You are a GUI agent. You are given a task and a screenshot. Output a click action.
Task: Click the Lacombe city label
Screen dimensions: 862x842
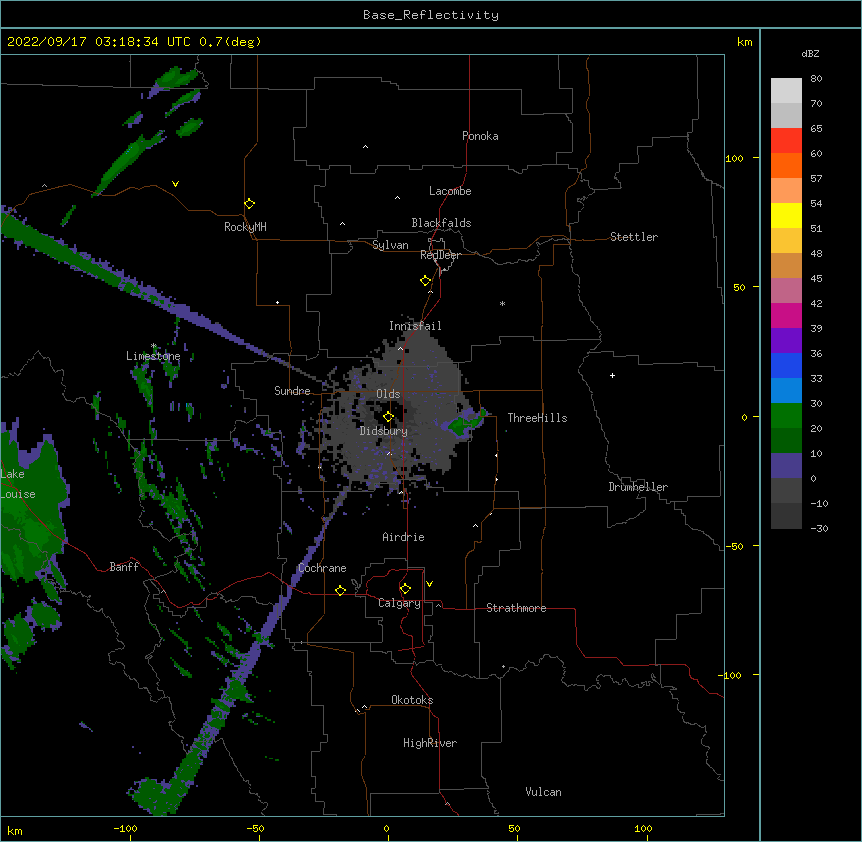[450, 191]
